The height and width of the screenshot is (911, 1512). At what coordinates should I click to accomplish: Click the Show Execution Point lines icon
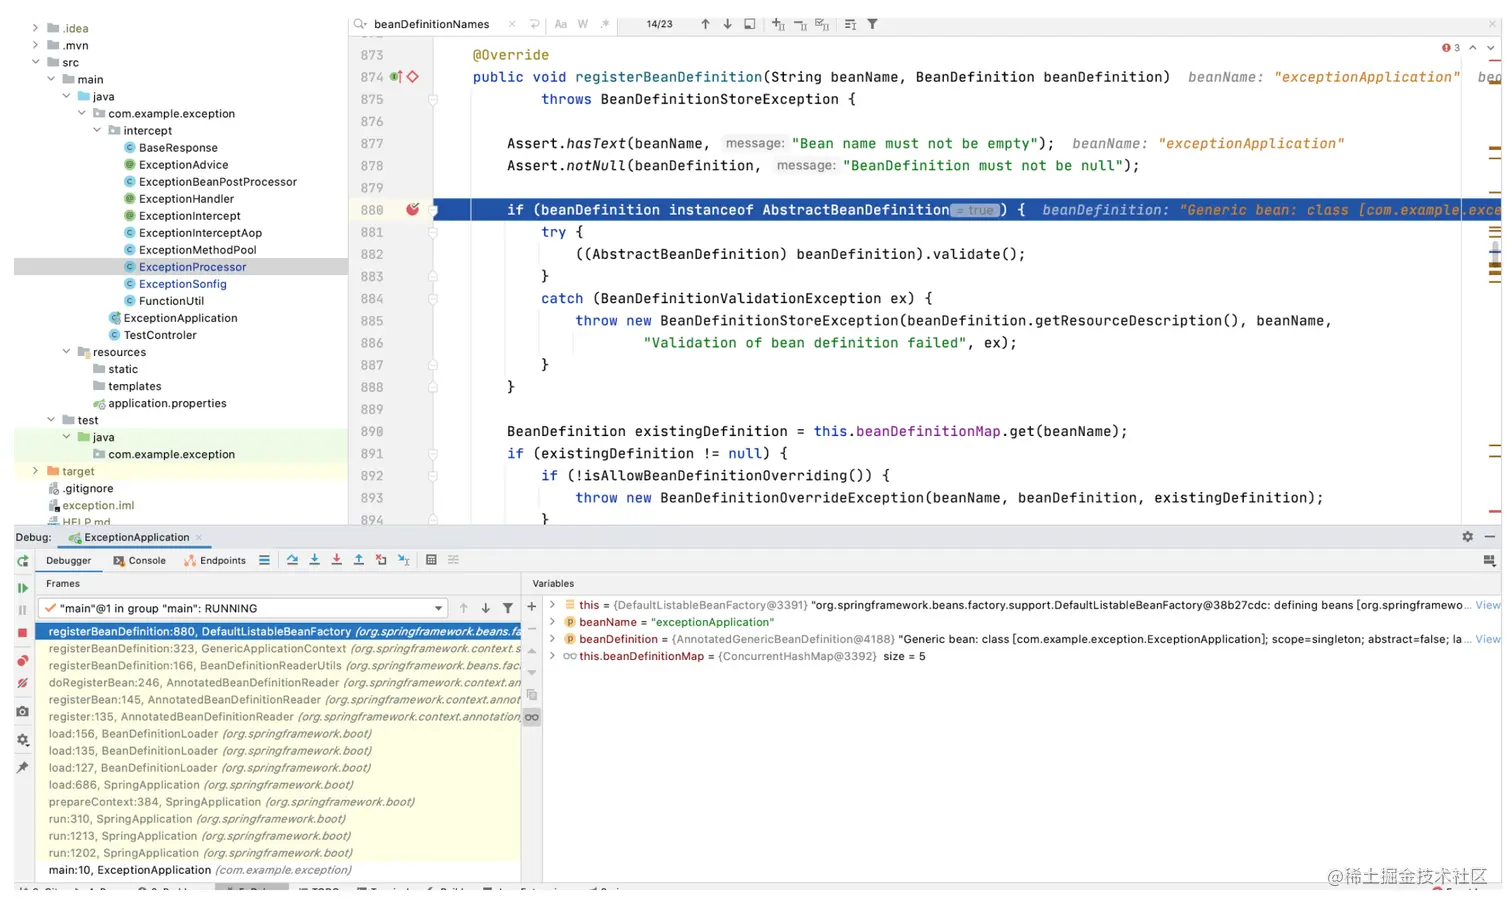tap(264, 560)
